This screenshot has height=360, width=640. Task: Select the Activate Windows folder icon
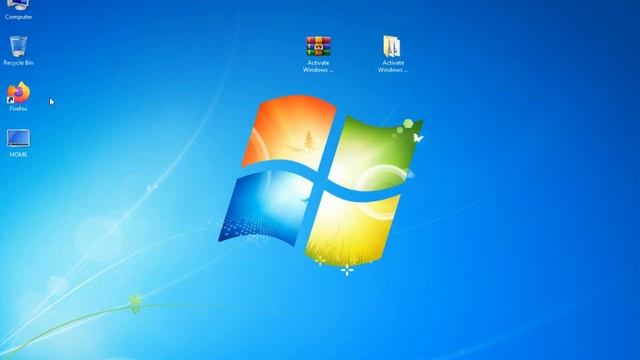[392, 46]
